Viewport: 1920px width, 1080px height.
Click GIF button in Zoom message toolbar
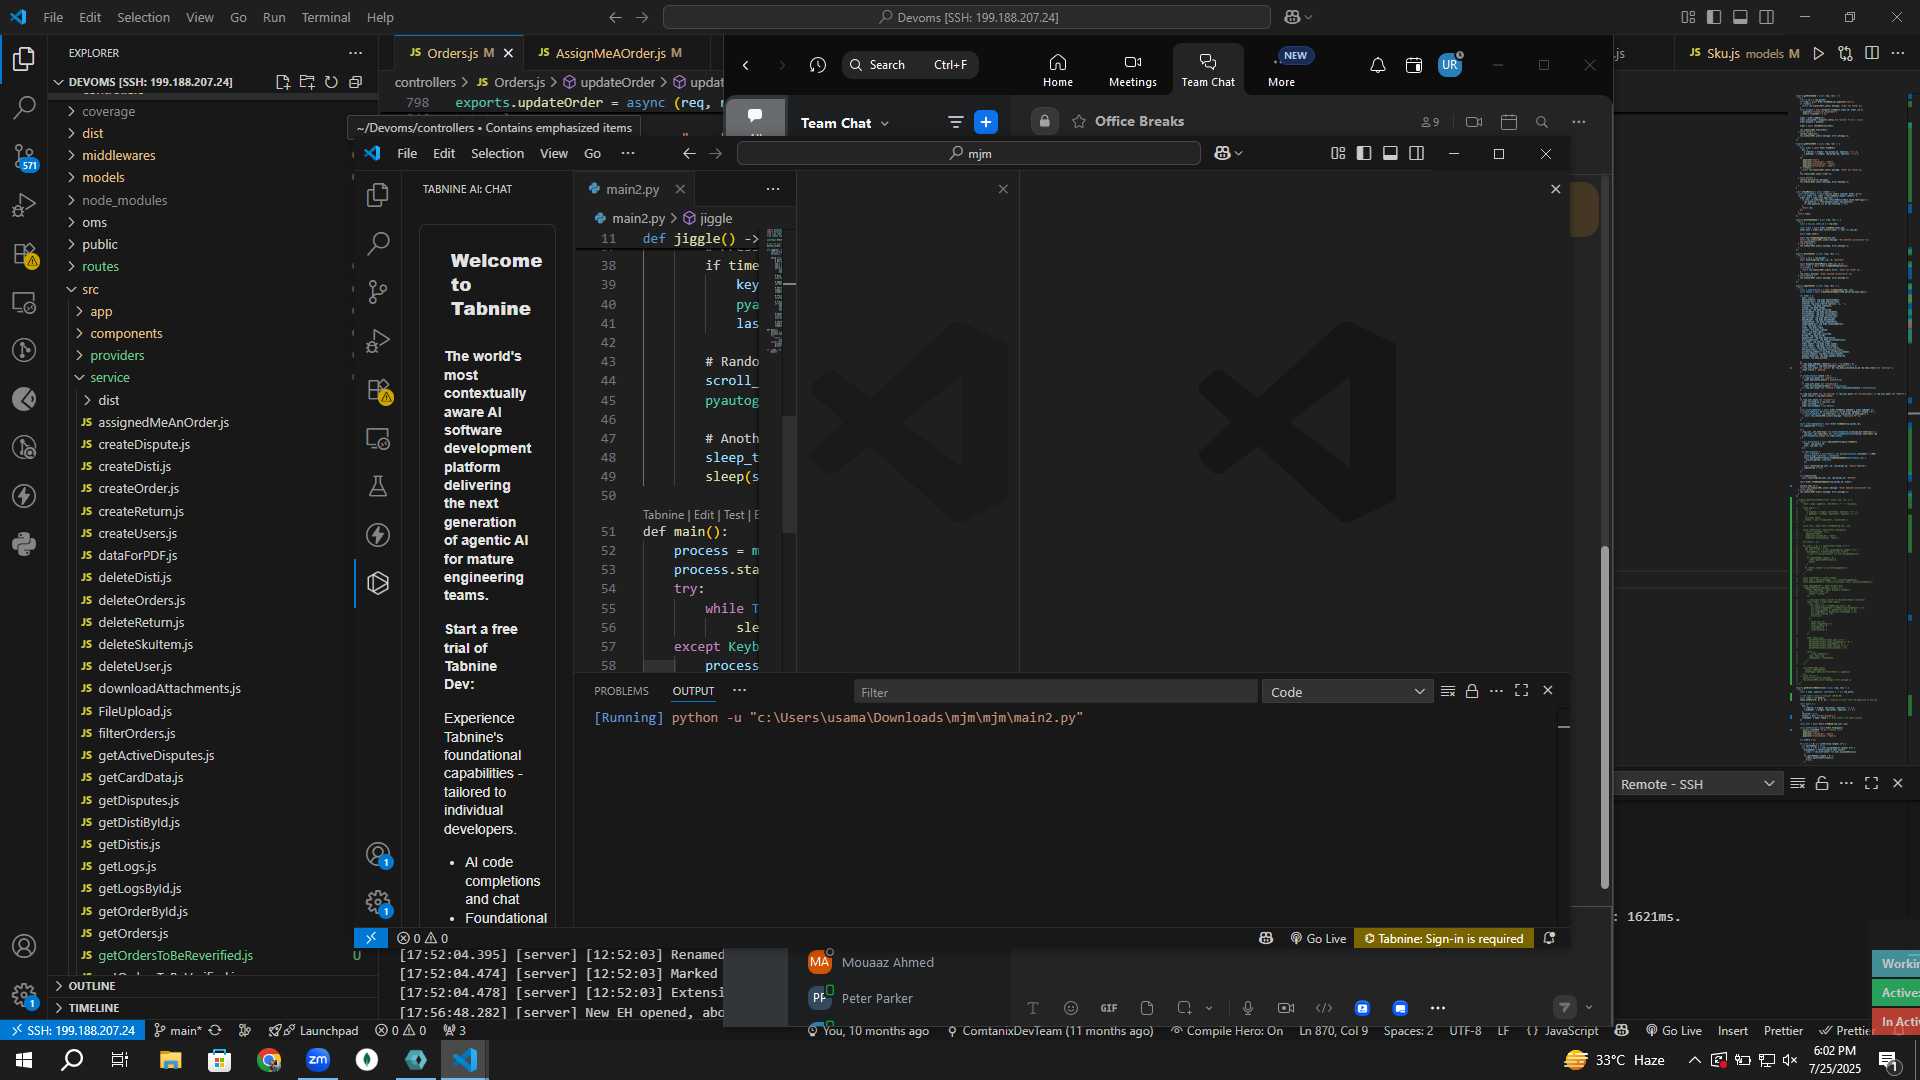pyautogui.click(x=1109, y=1008)
